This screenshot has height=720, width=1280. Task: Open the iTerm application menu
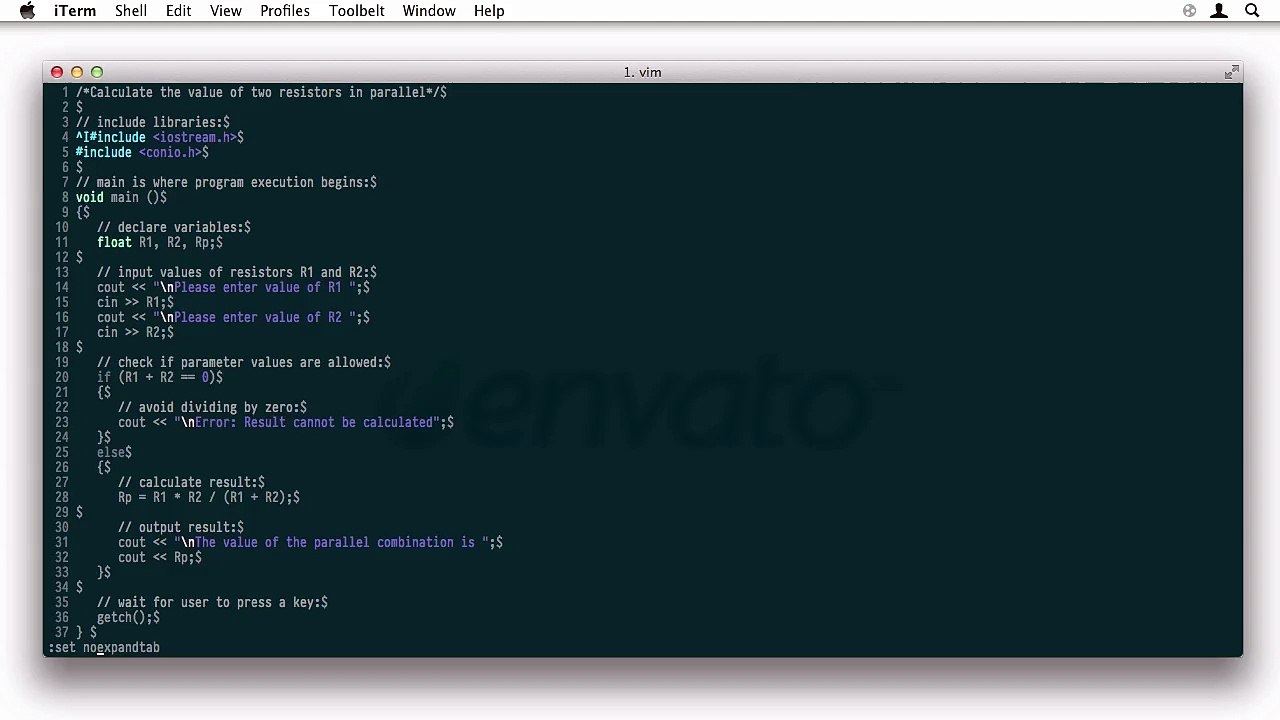tap(75, 11)
